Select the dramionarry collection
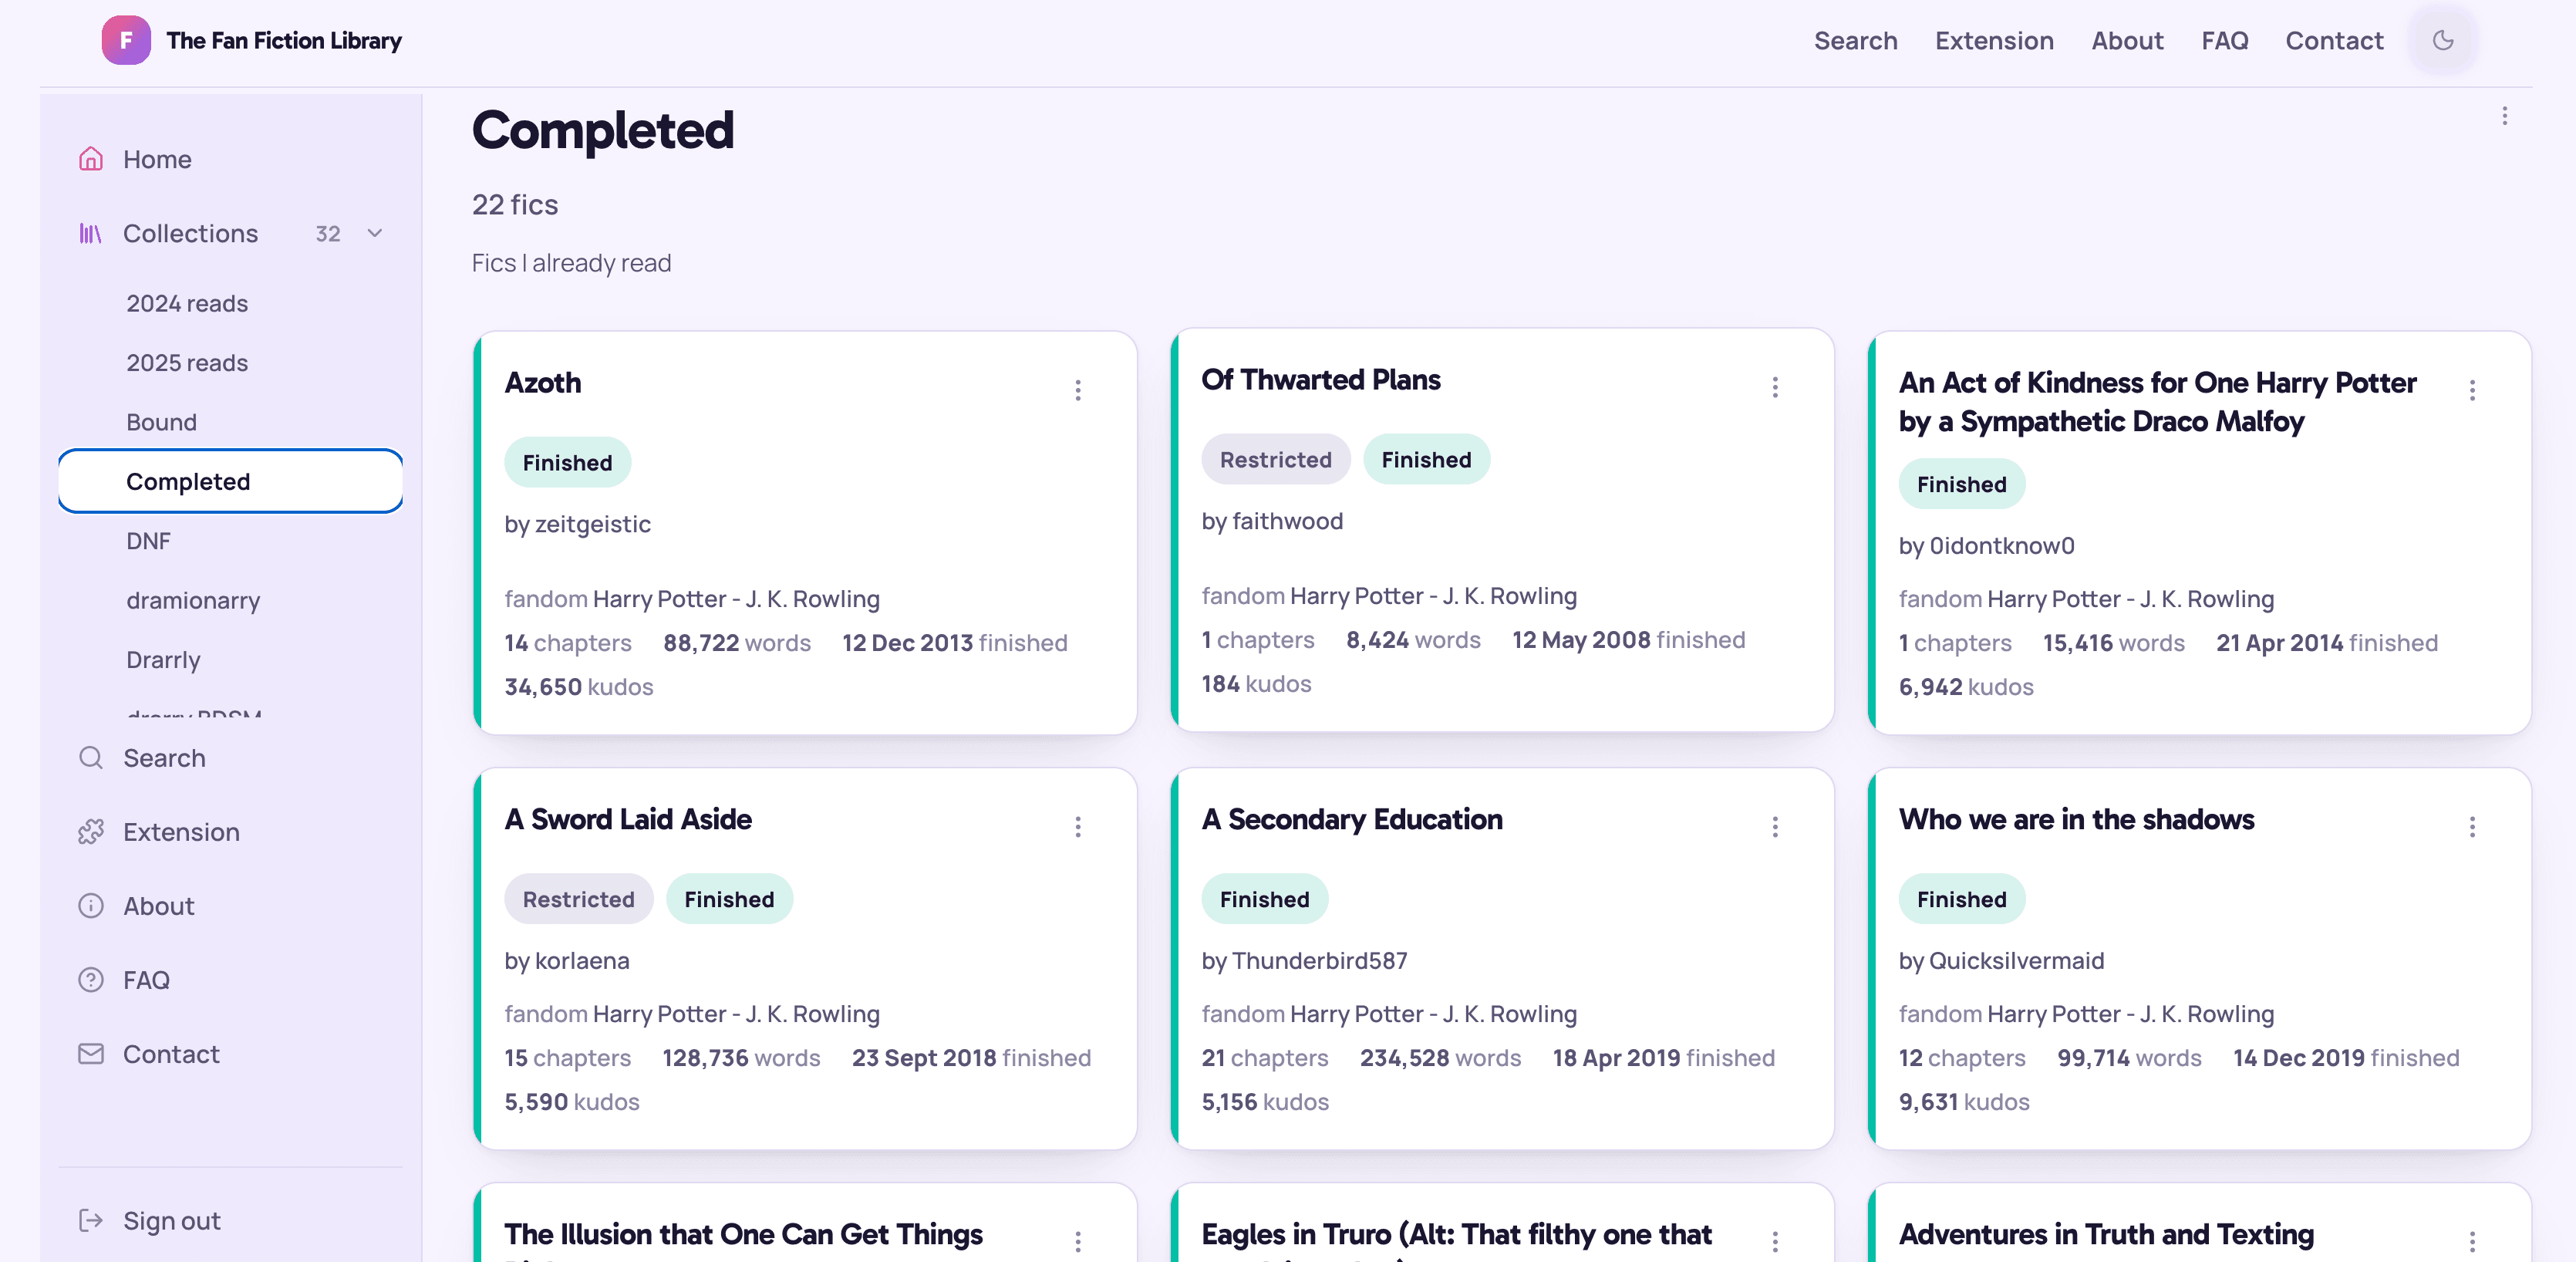 [193, 600]
